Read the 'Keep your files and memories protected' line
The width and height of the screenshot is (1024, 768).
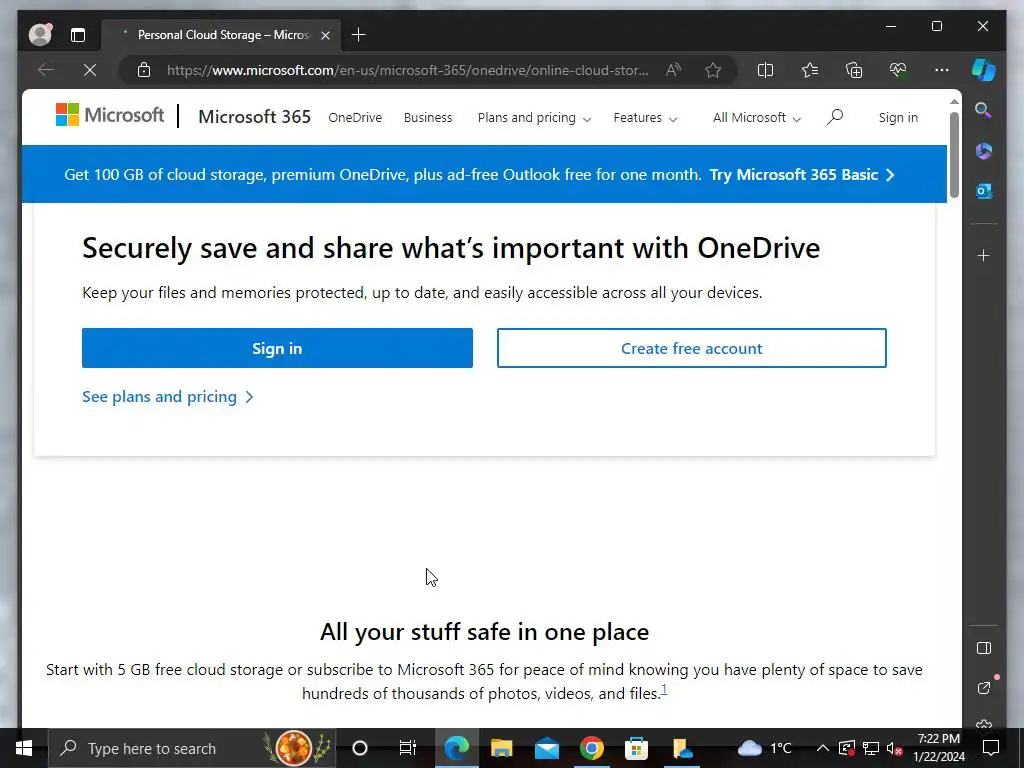pyautogui.click(x=422, y=293)
